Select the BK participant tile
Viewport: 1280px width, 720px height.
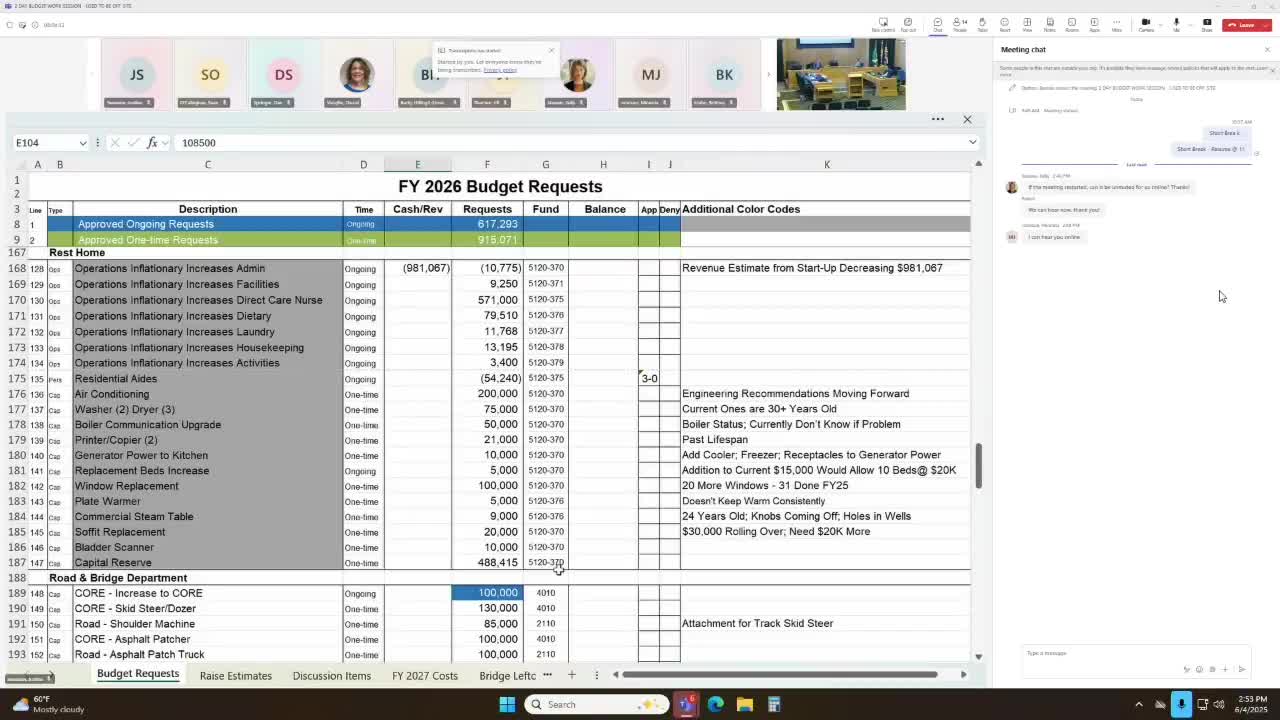[724, 74]
